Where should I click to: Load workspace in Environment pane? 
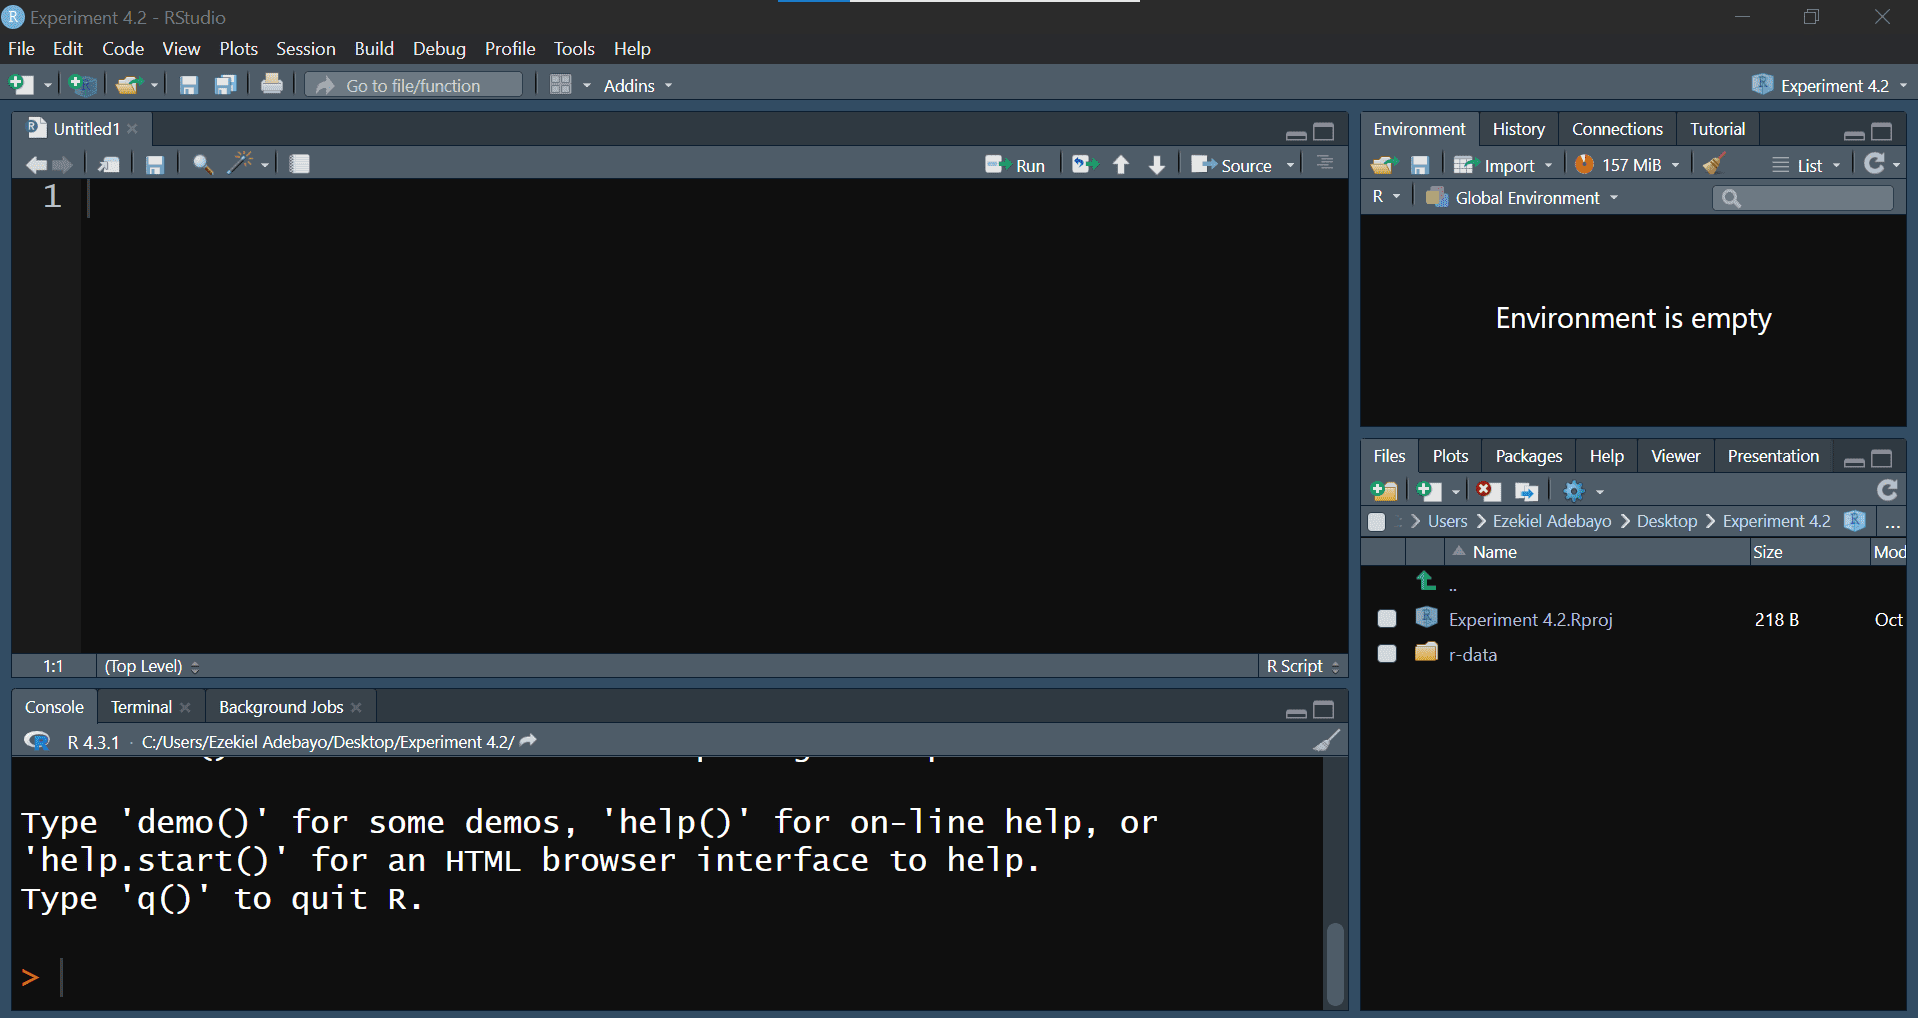(1383, 165)
